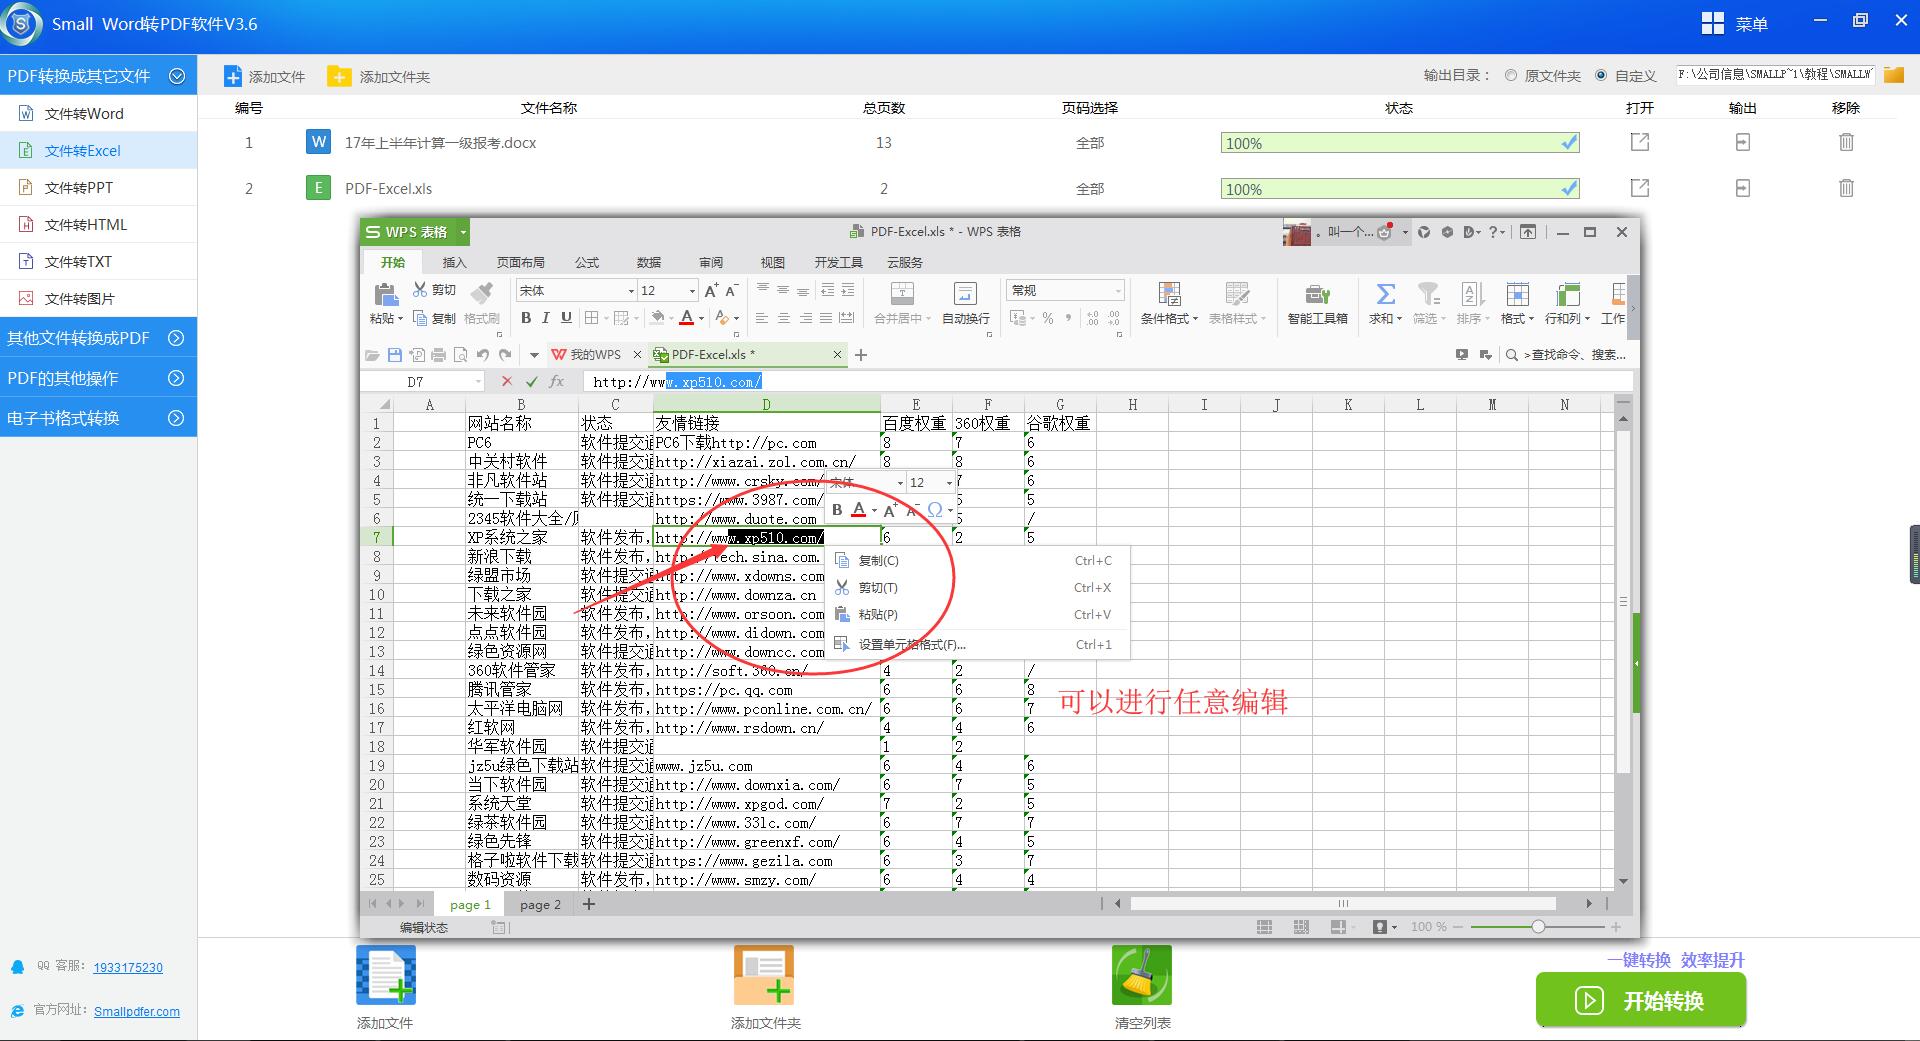Click output icon in 17年上半年计算一级报考.docx row

(x=1743, y=143)
